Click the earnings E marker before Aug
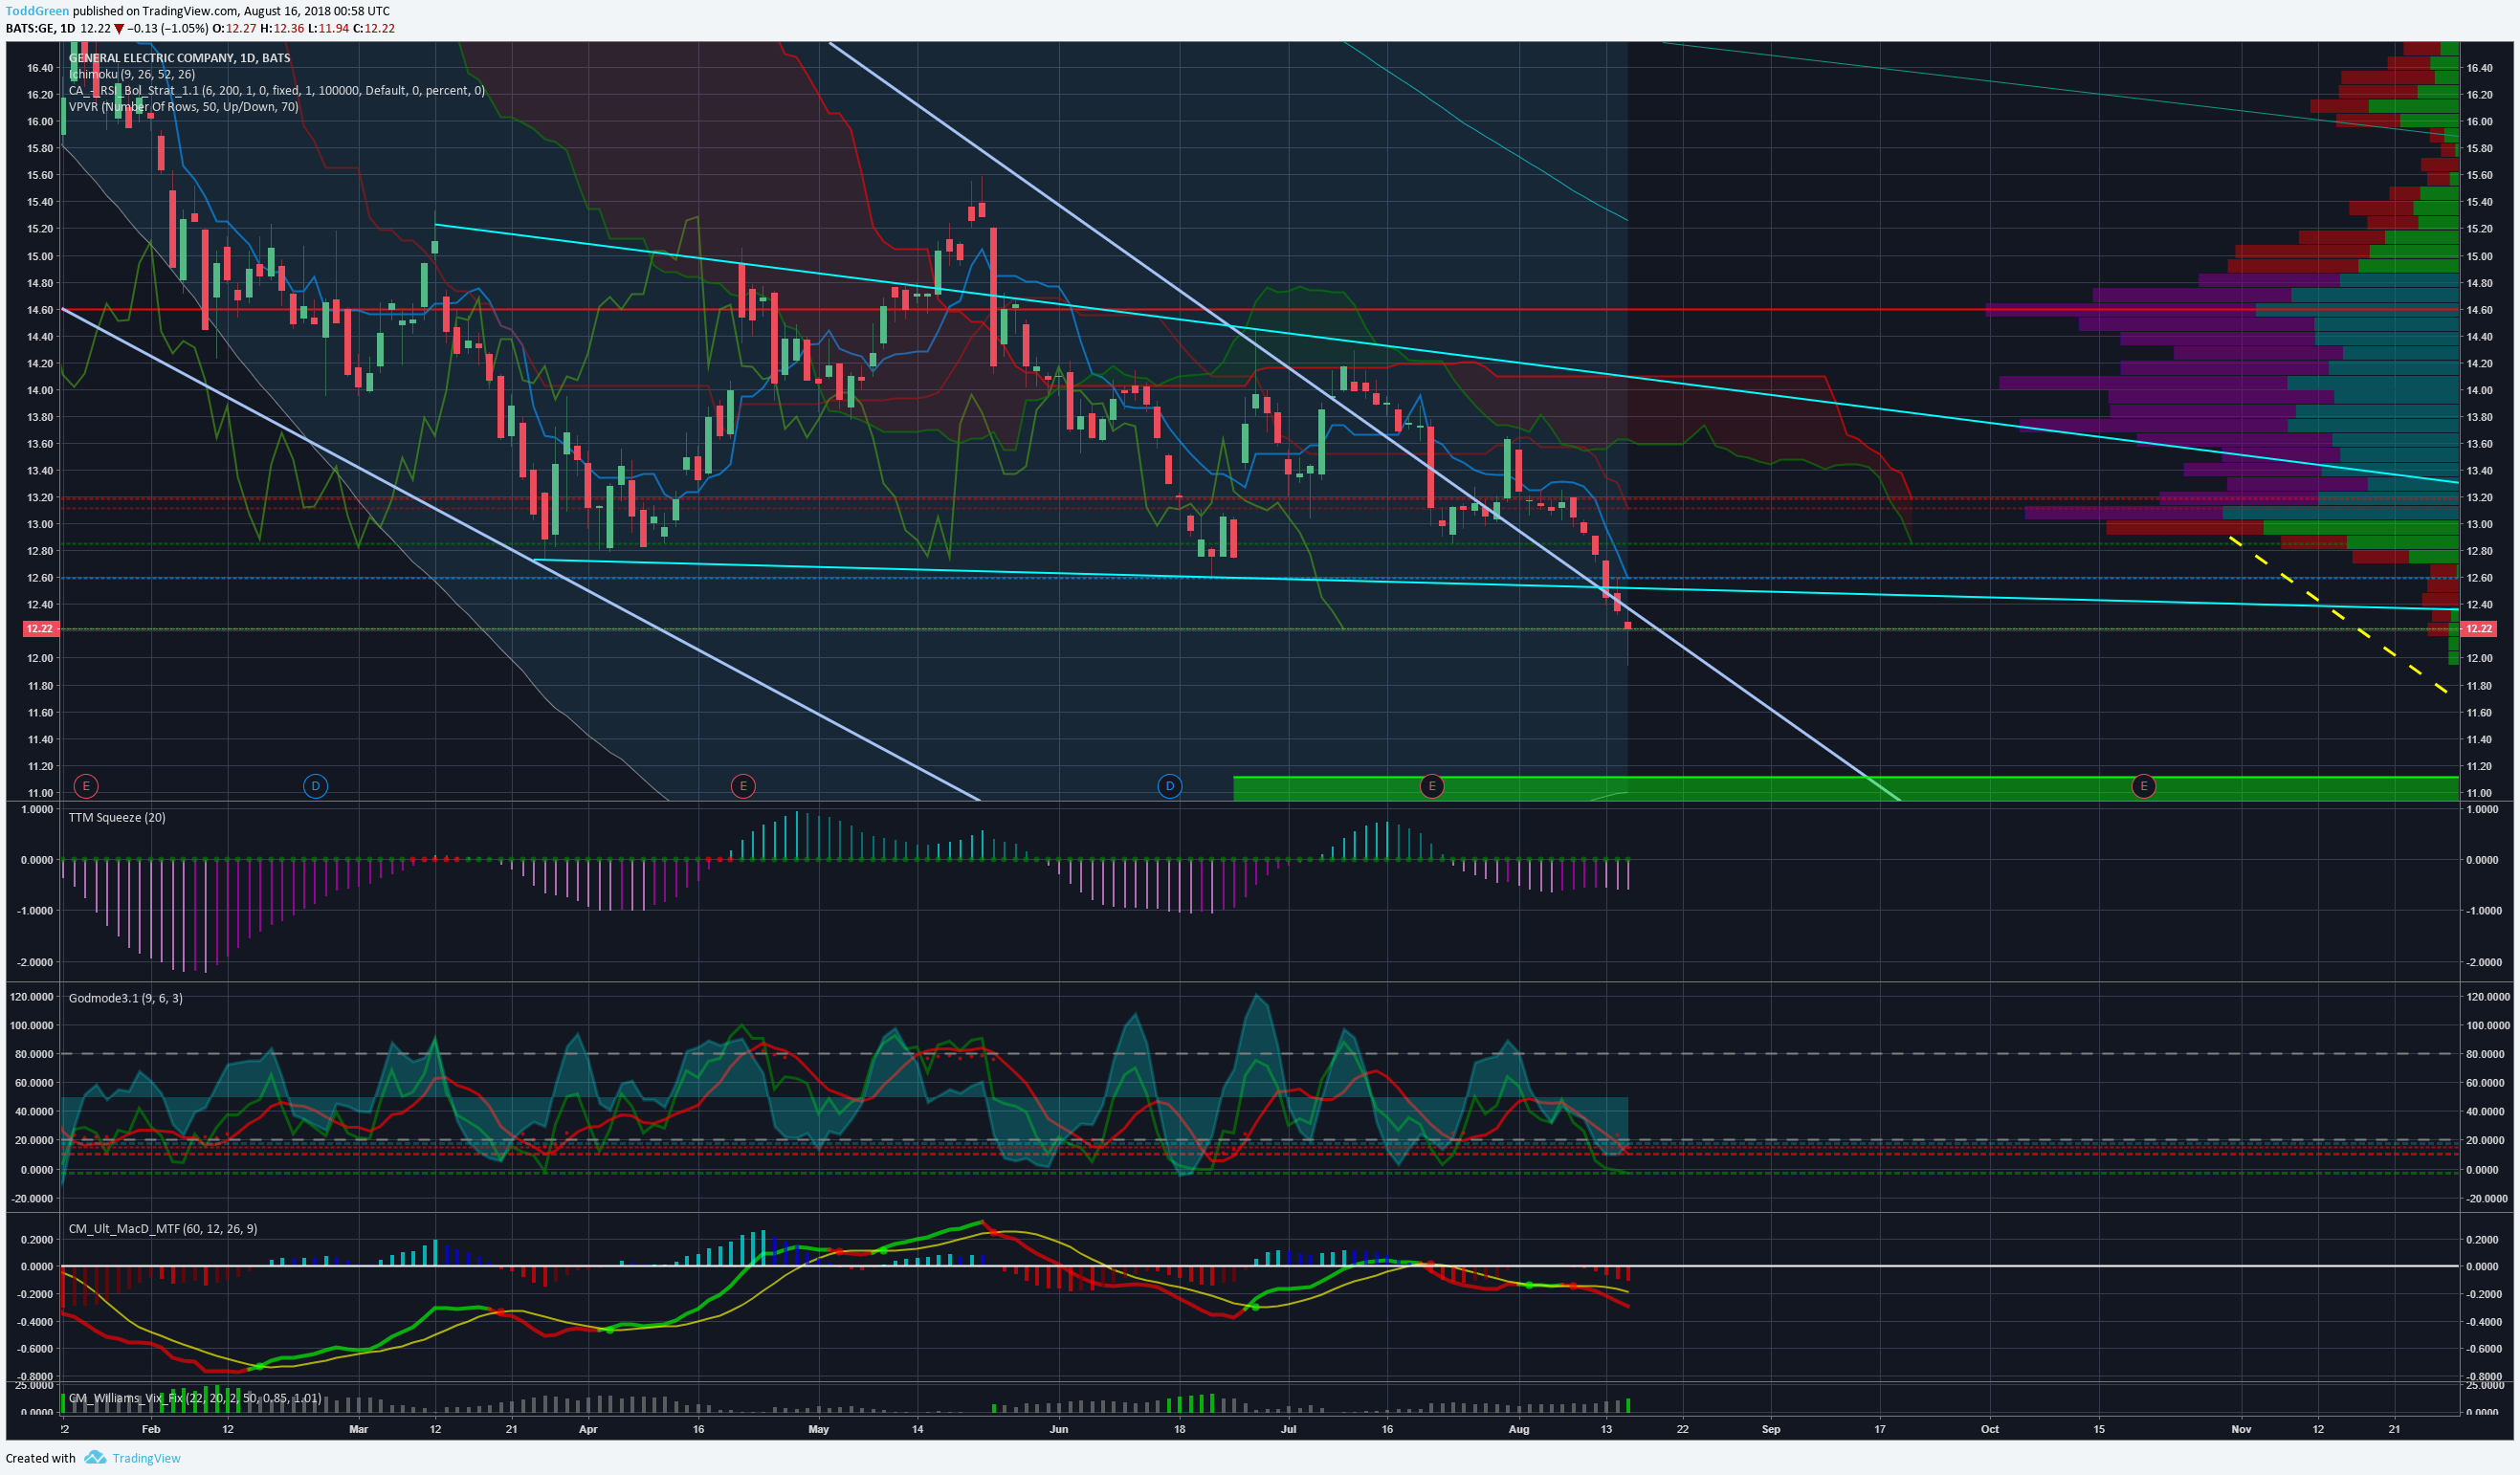 tap(1432, 786)
